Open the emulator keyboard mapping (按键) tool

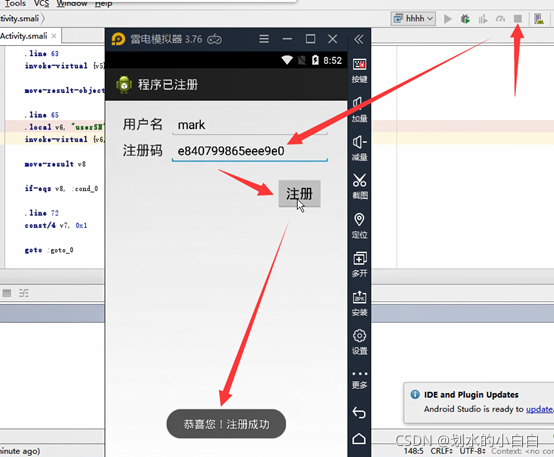[x=359, y=70]
